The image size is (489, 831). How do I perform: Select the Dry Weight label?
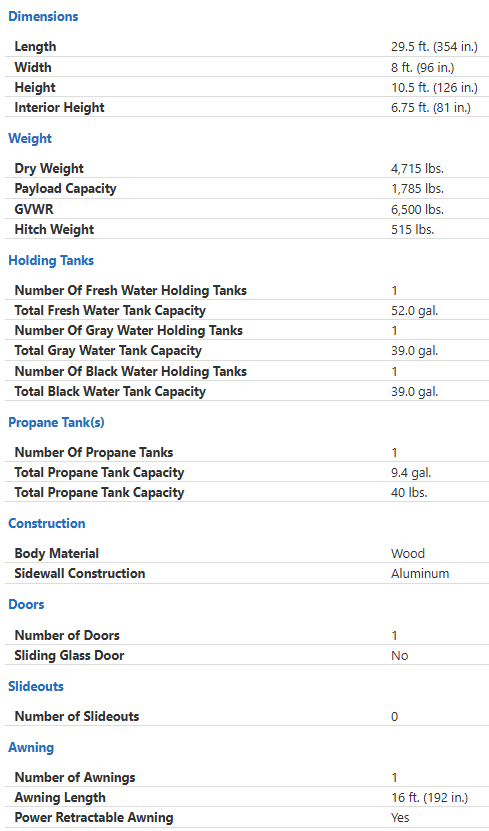click(49, 169)
